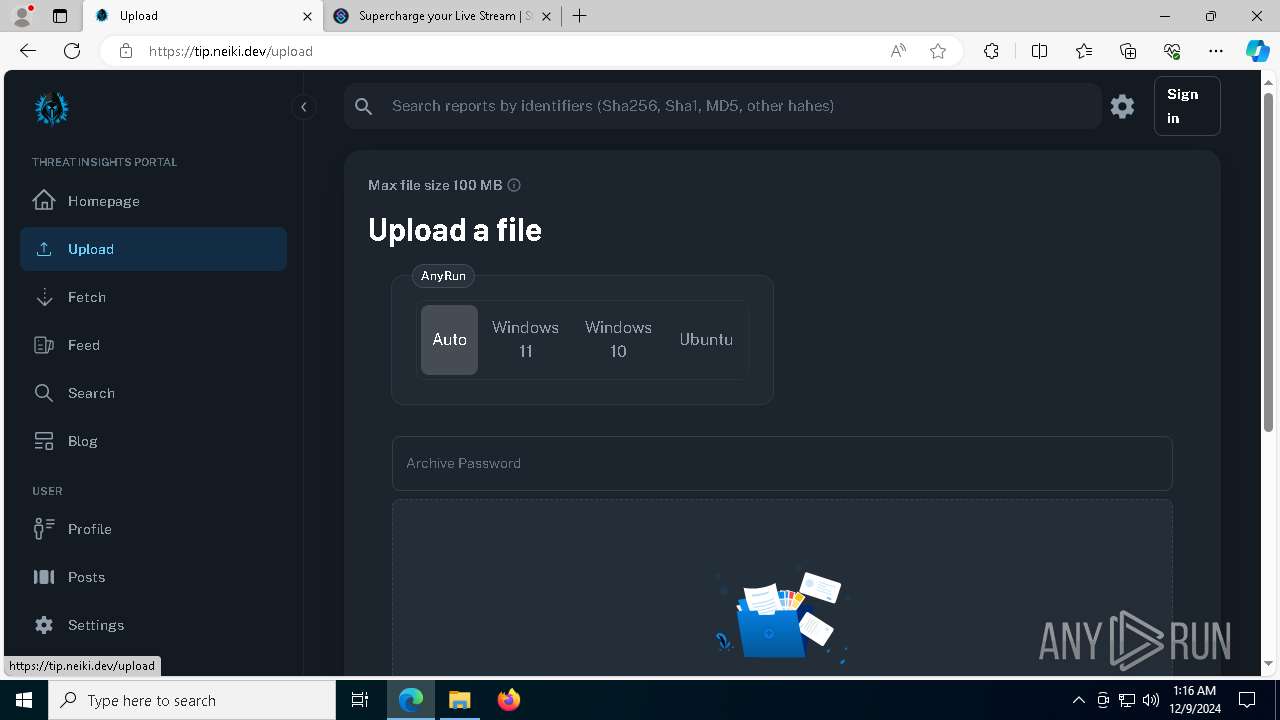Select the Upload sidebar item
Image resolution: width=1280 pixels, height=720 pixels.
[153, 249]
